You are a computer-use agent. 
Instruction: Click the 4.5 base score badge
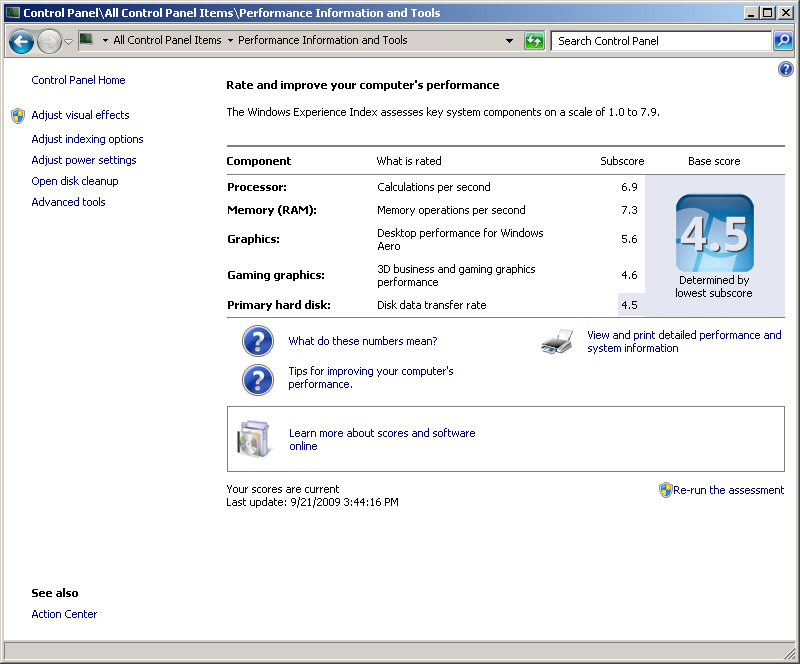point(714,234)
